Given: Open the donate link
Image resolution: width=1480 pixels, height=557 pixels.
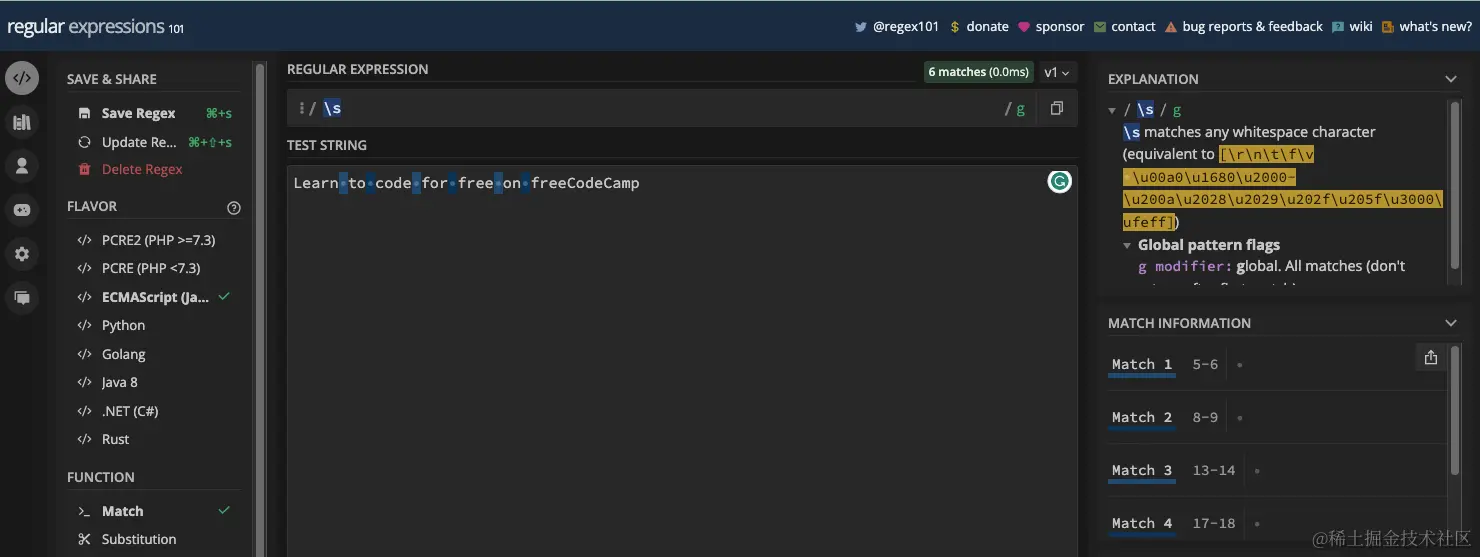Looking at the screenshot, I should coord(987,27).
